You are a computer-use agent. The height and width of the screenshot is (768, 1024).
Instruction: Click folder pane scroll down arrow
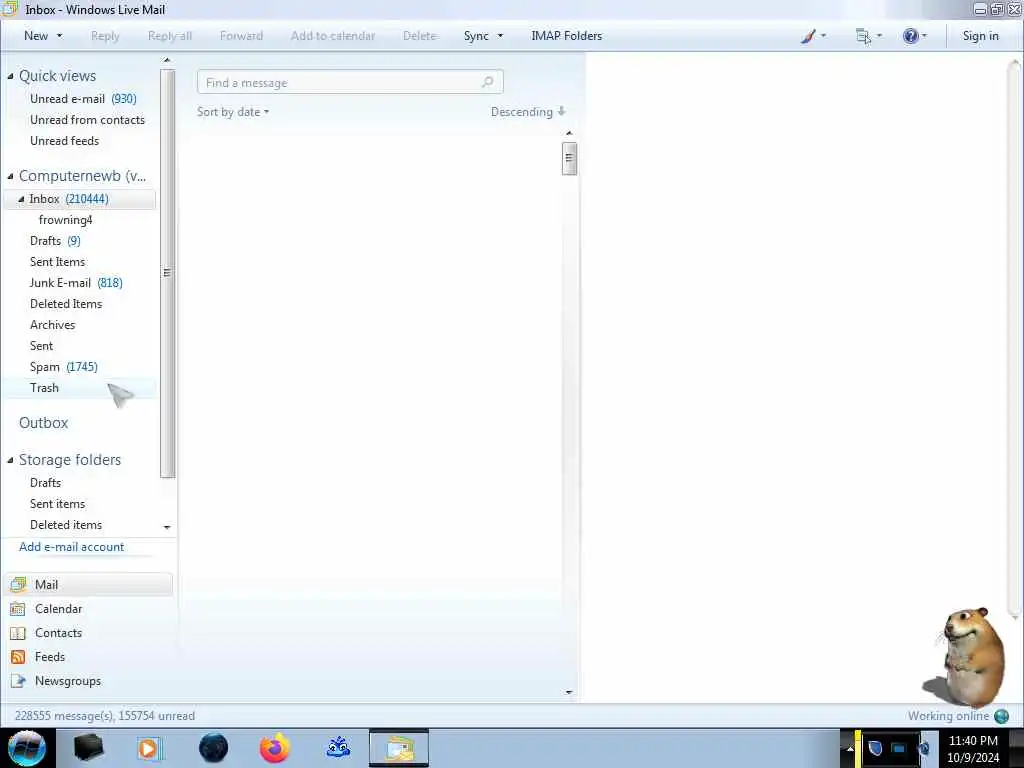[x=167, y=527]
